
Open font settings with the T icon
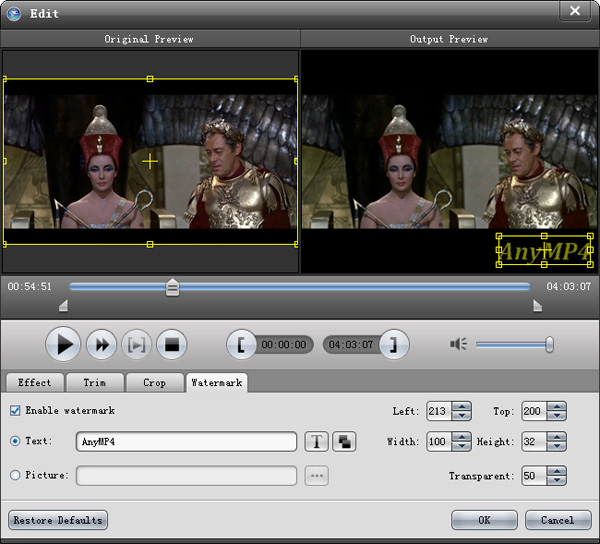point(316,441)
